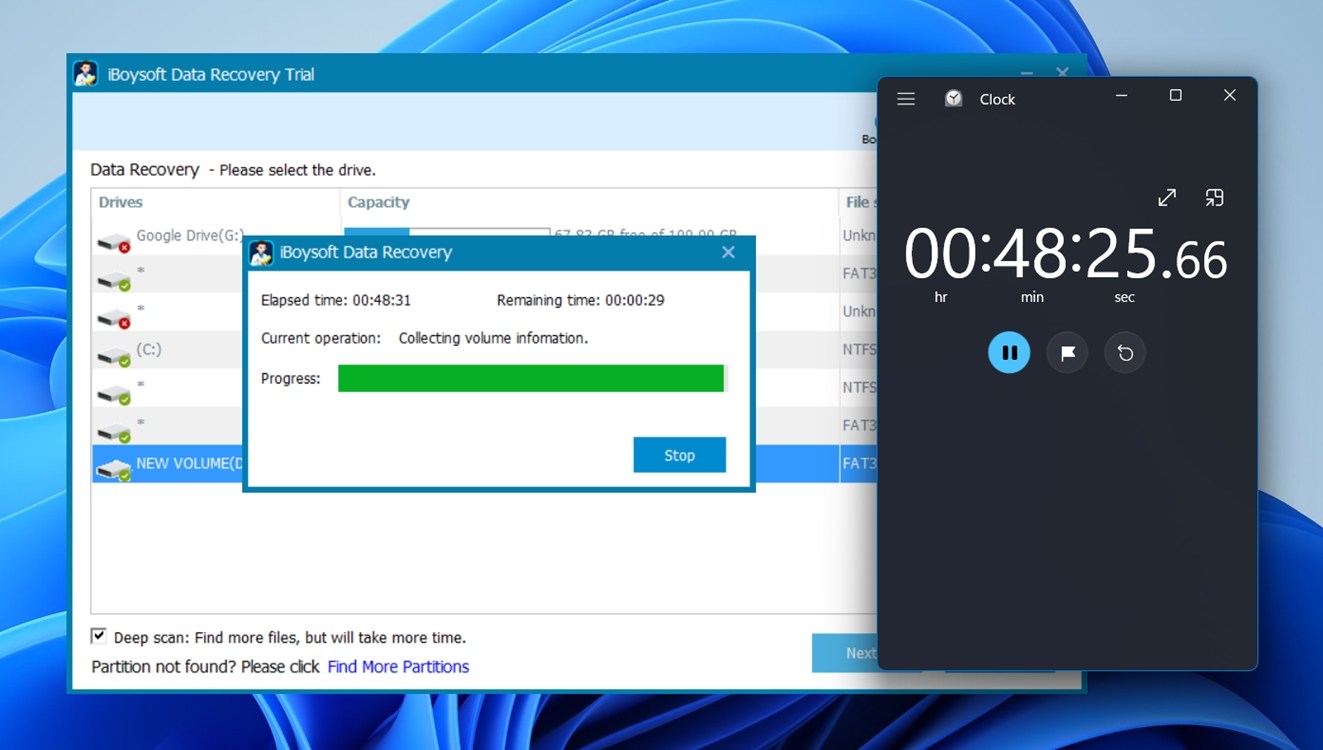Click the Elapsed time 00:48:31 text
1323x750 pixels.
pyautogui.click(x=336, y=300)
